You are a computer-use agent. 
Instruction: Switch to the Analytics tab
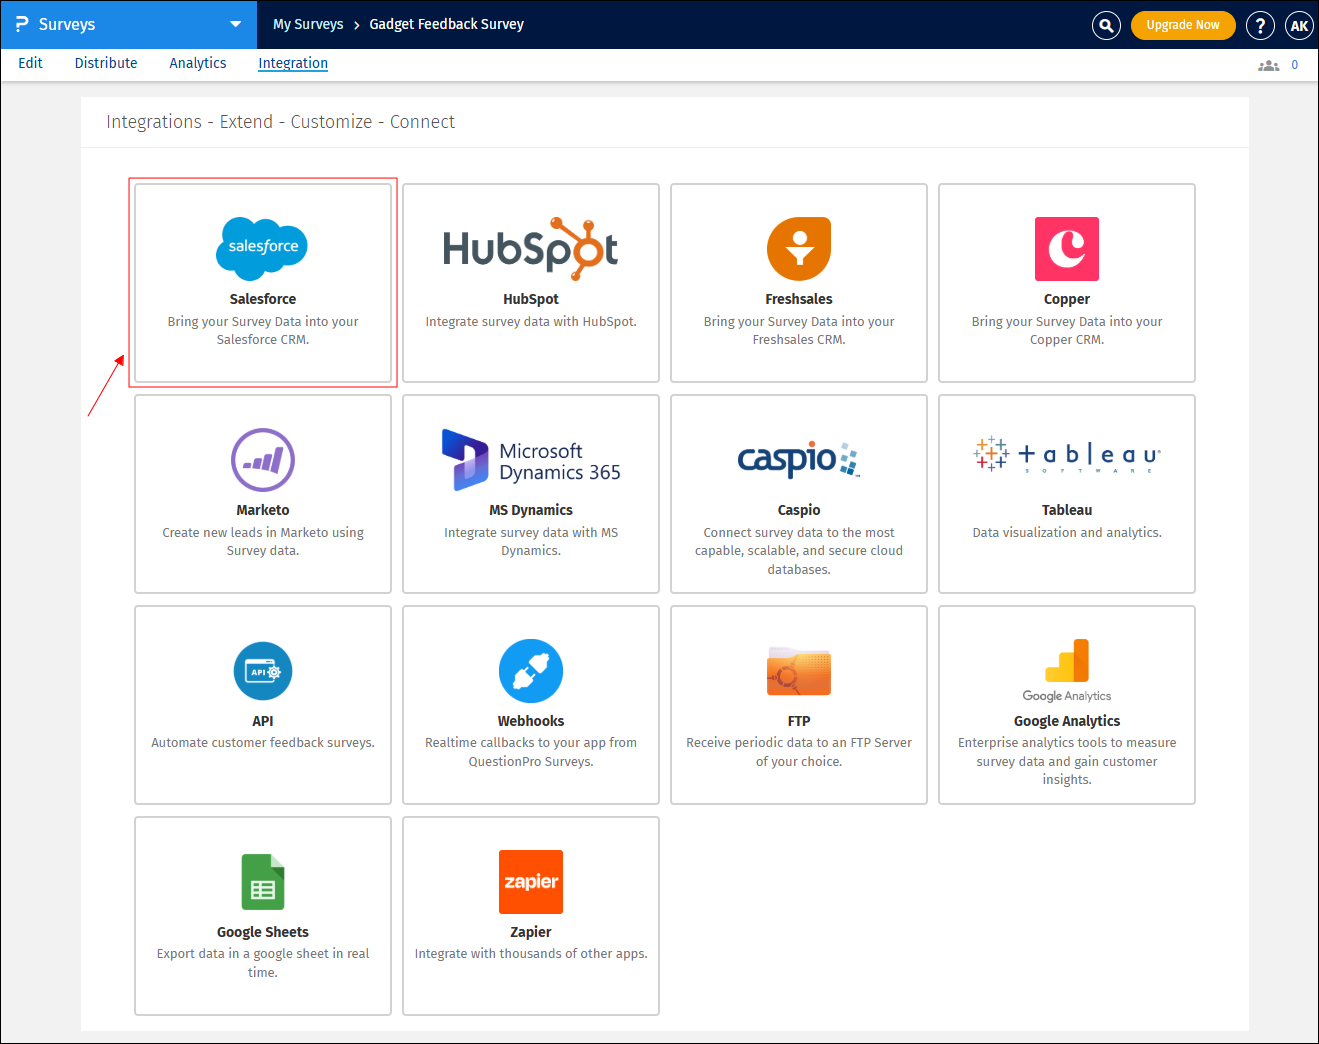[197, 63]
